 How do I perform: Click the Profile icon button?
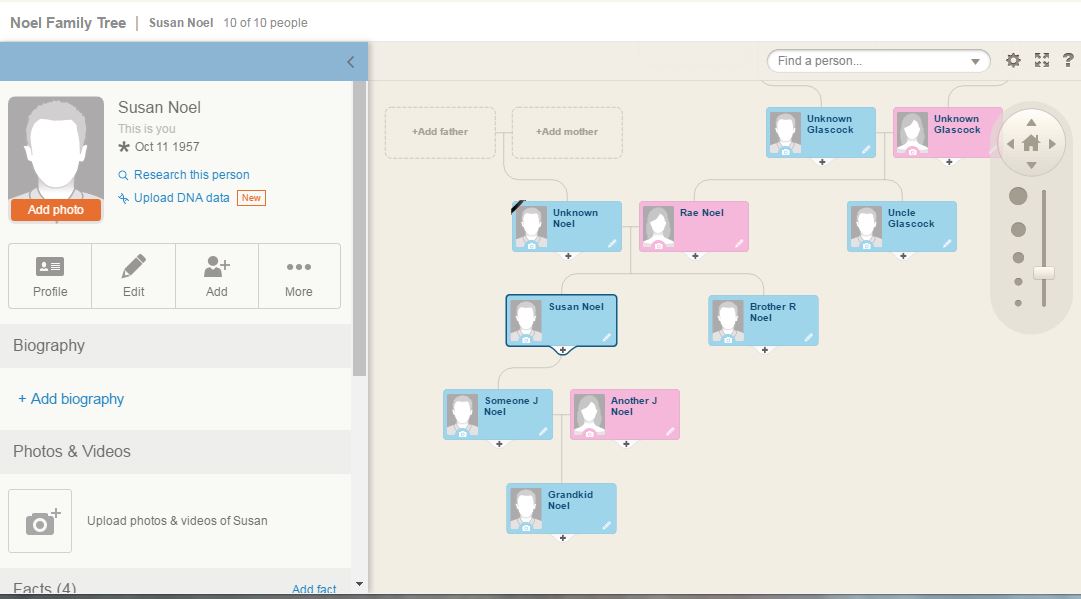pos(50,276)
